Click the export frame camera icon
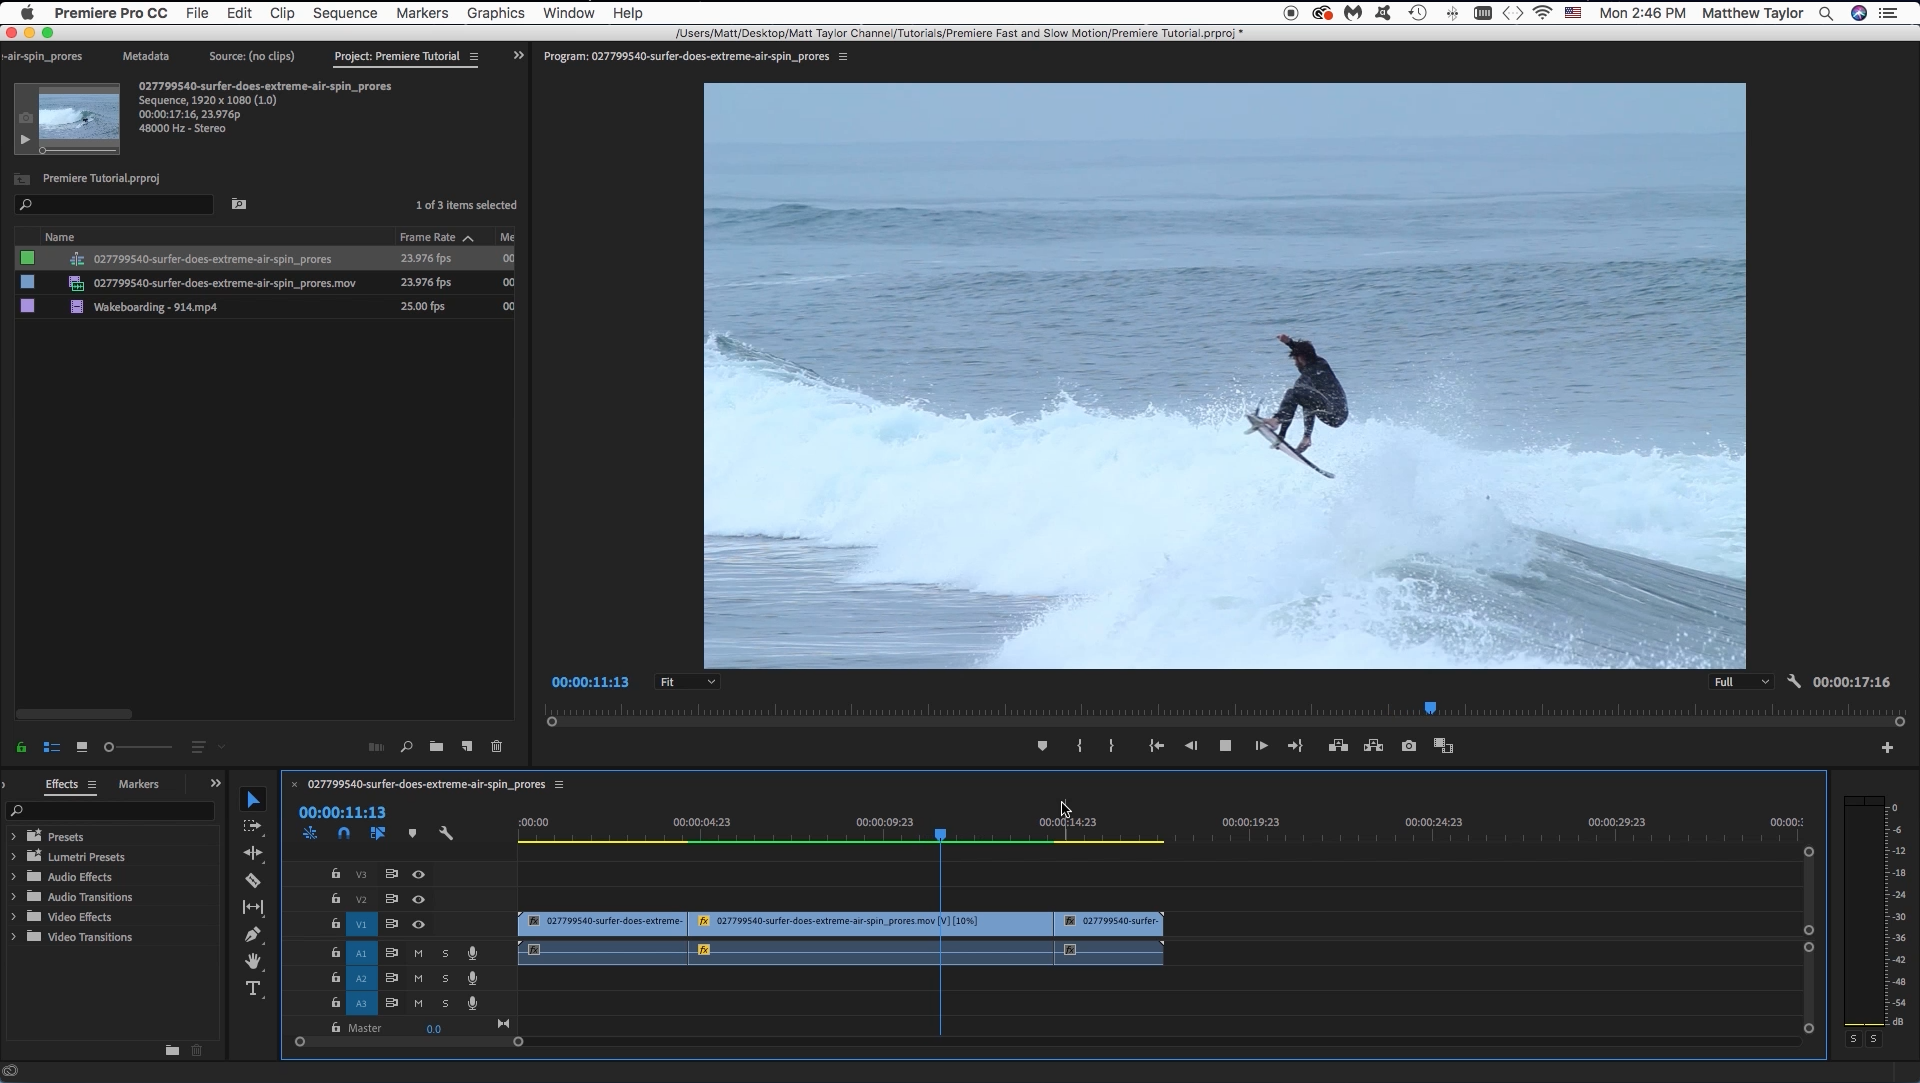This screenshot has width=1920, height=1083. point(1408,745)
